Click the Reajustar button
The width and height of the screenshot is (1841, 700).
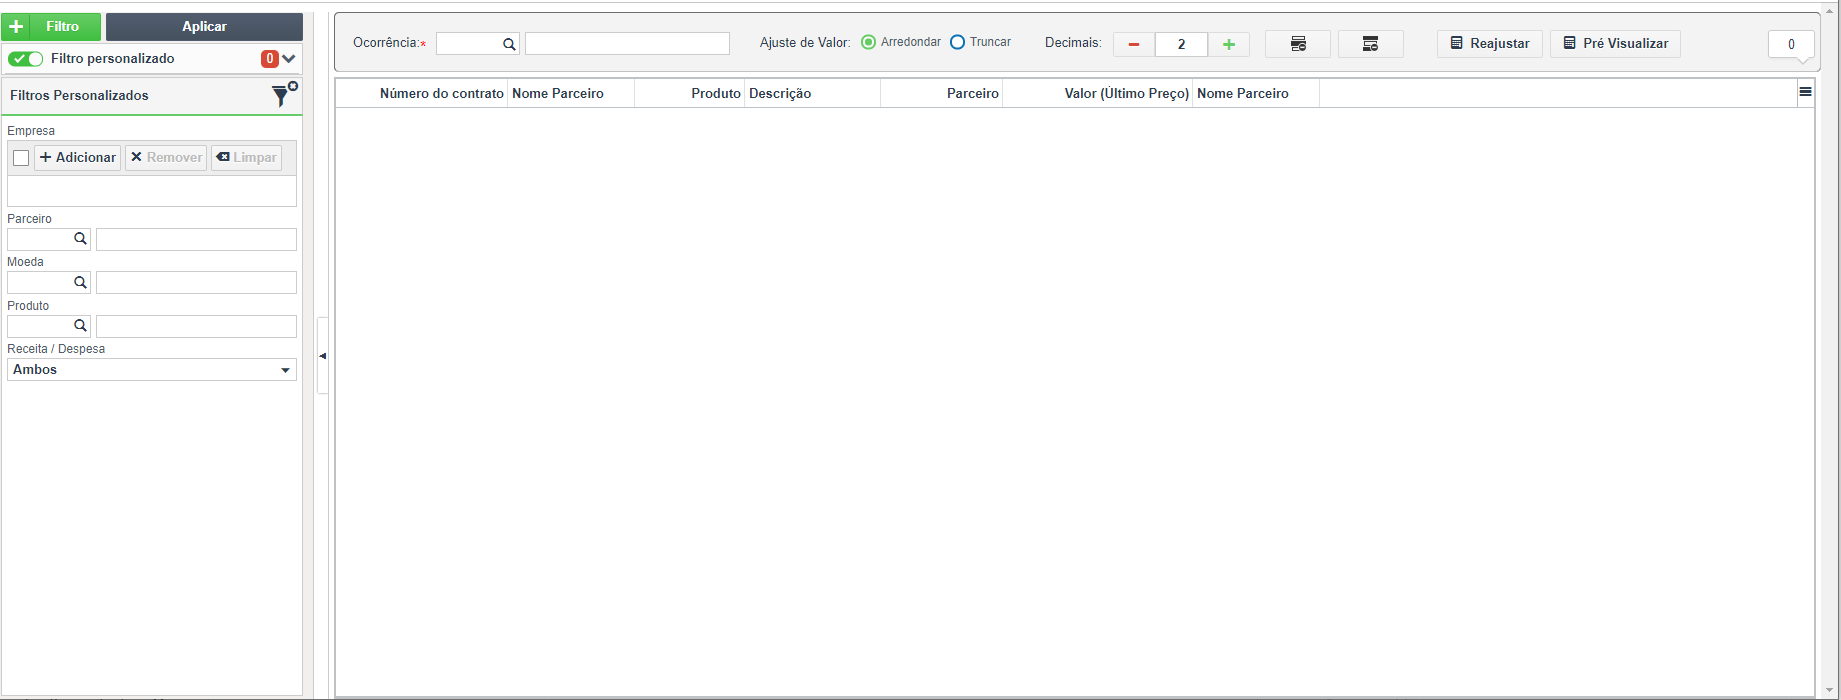point(1490,44)
